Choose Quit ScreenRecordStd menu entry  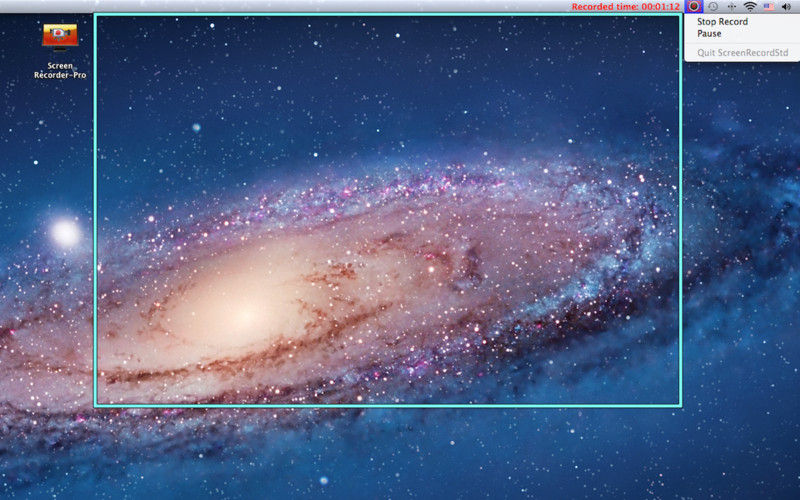[x=742, y=53]
